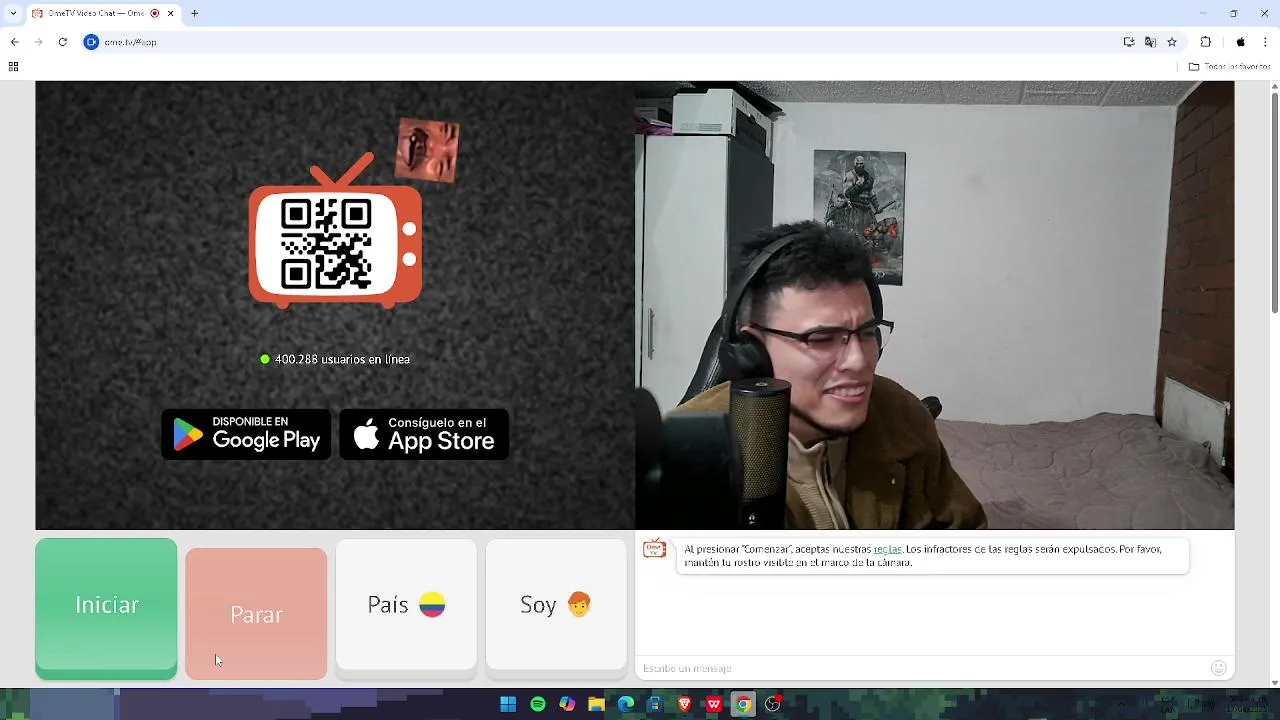Click the OmeTV avatar icon beside rules message
Viewport: 1280px width, 720px height.
click(654, 549)
